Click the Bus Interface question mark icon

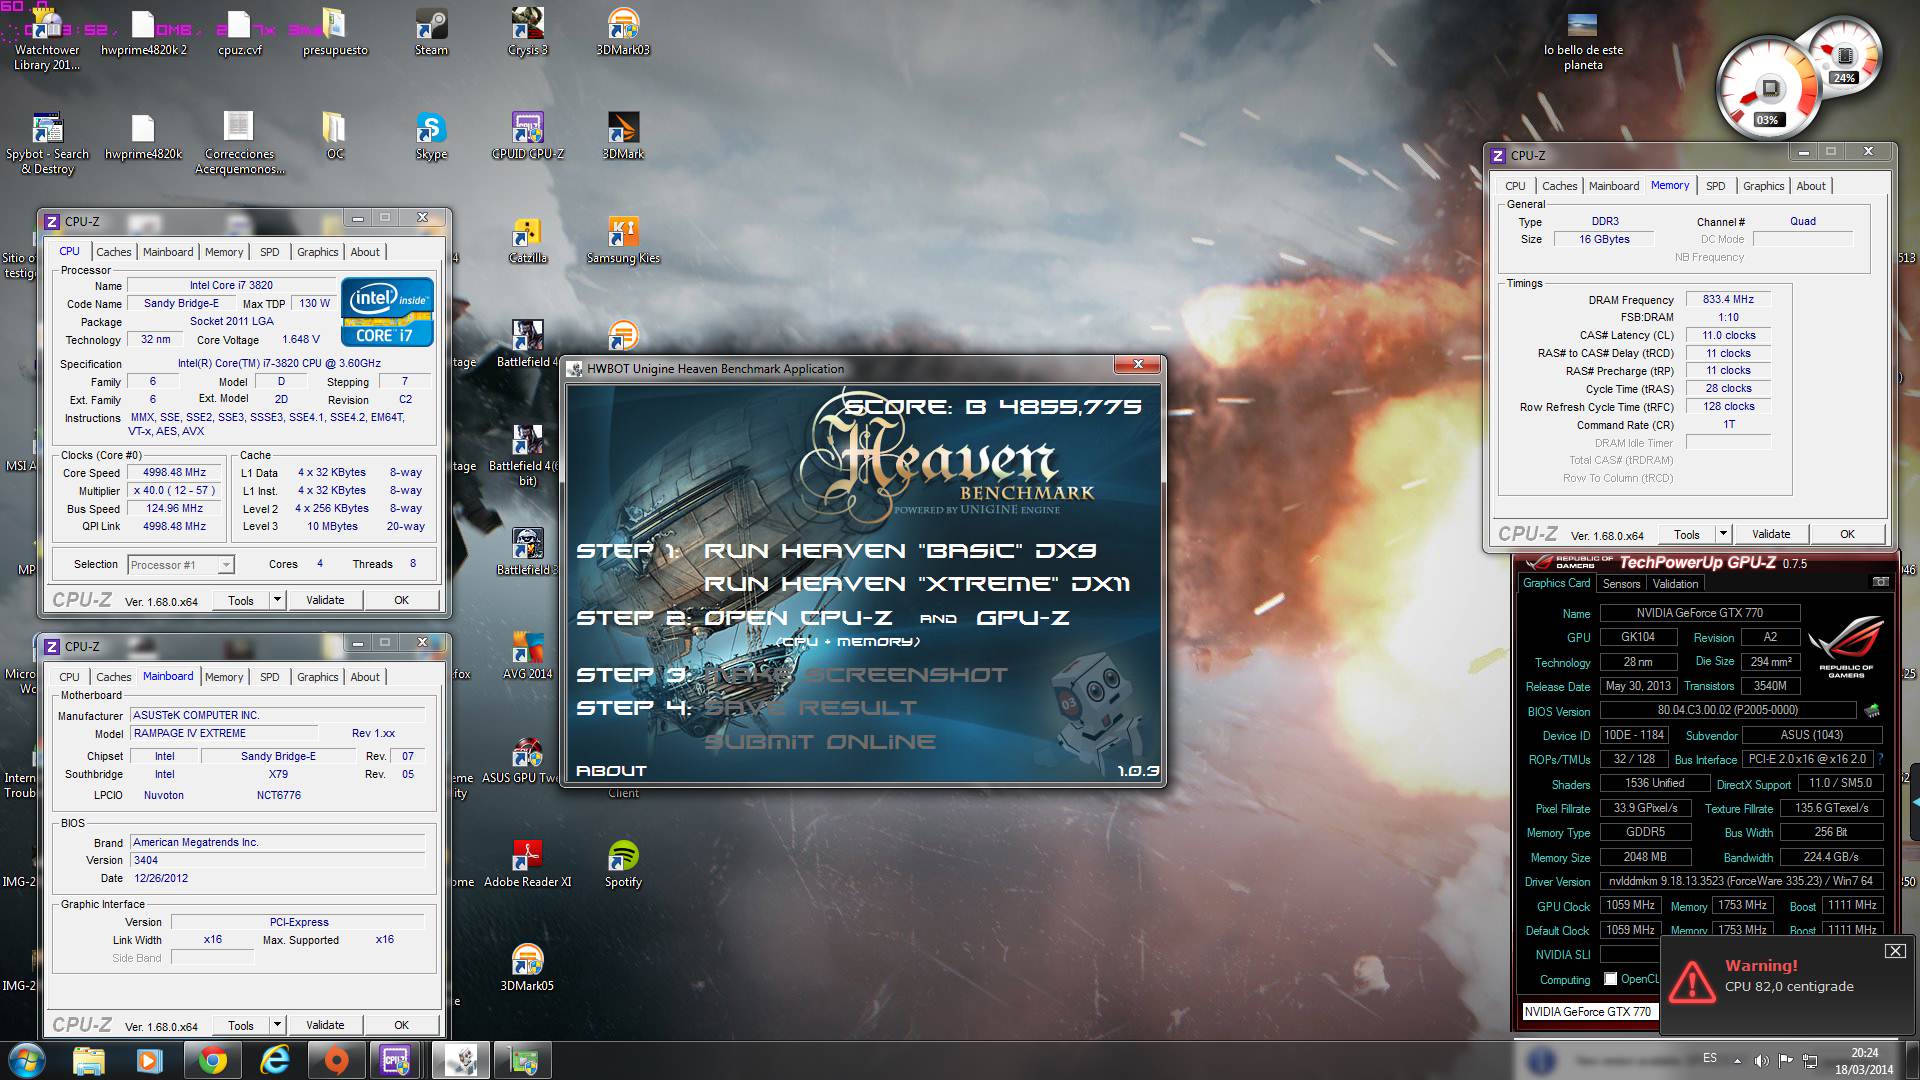[1880, 759]
